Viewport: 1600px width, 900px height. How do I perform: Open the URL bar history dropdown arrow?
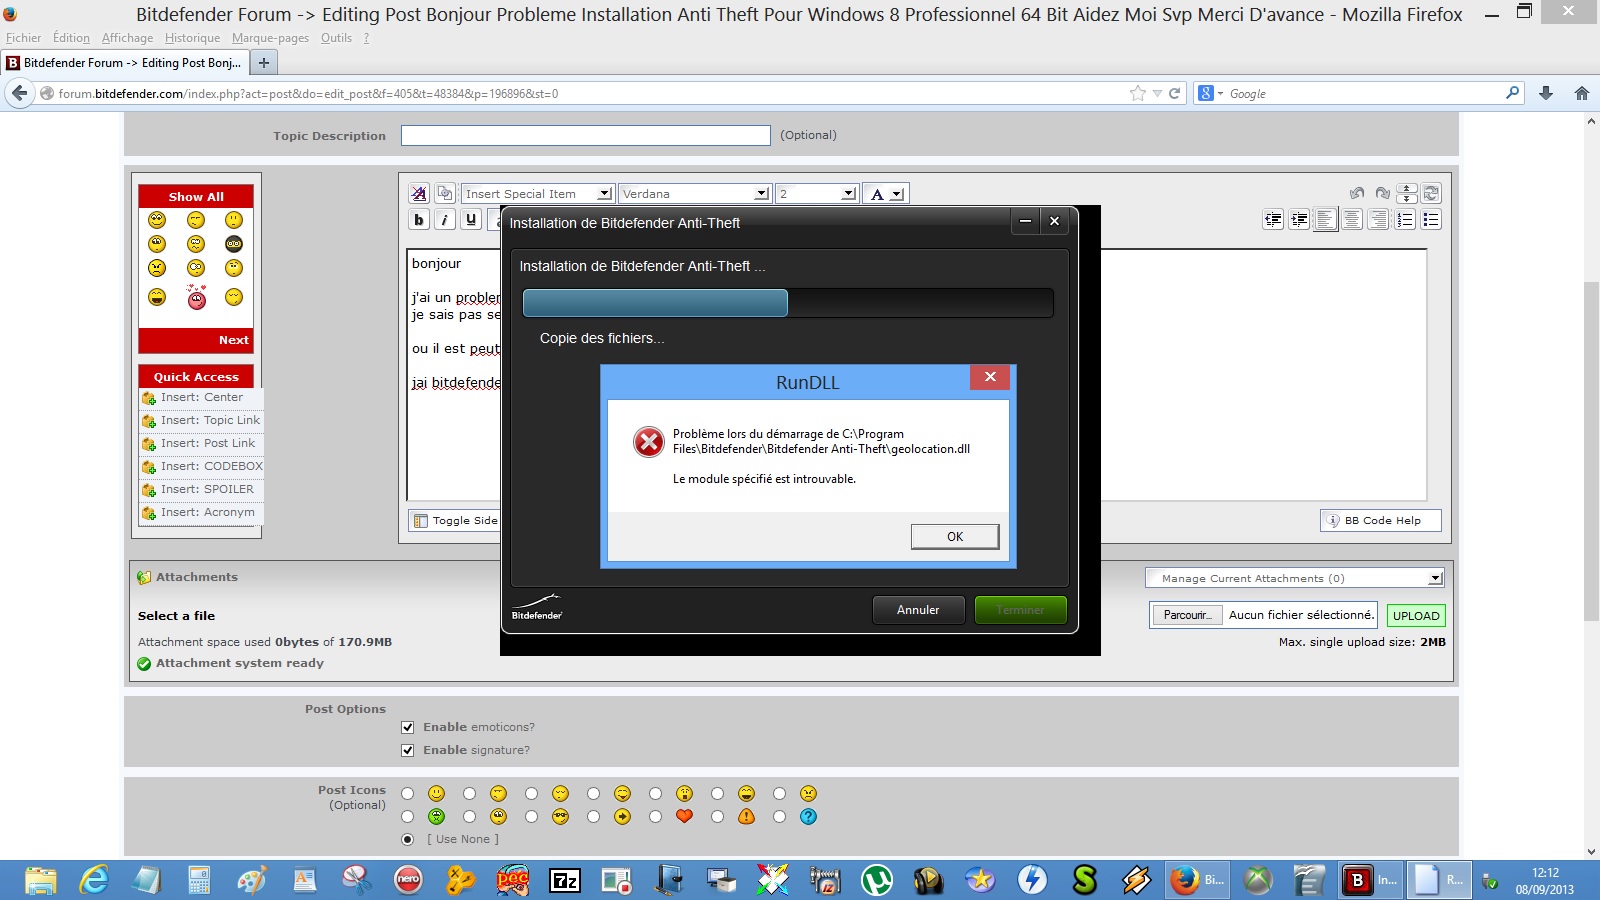[x=1157, y=93]
